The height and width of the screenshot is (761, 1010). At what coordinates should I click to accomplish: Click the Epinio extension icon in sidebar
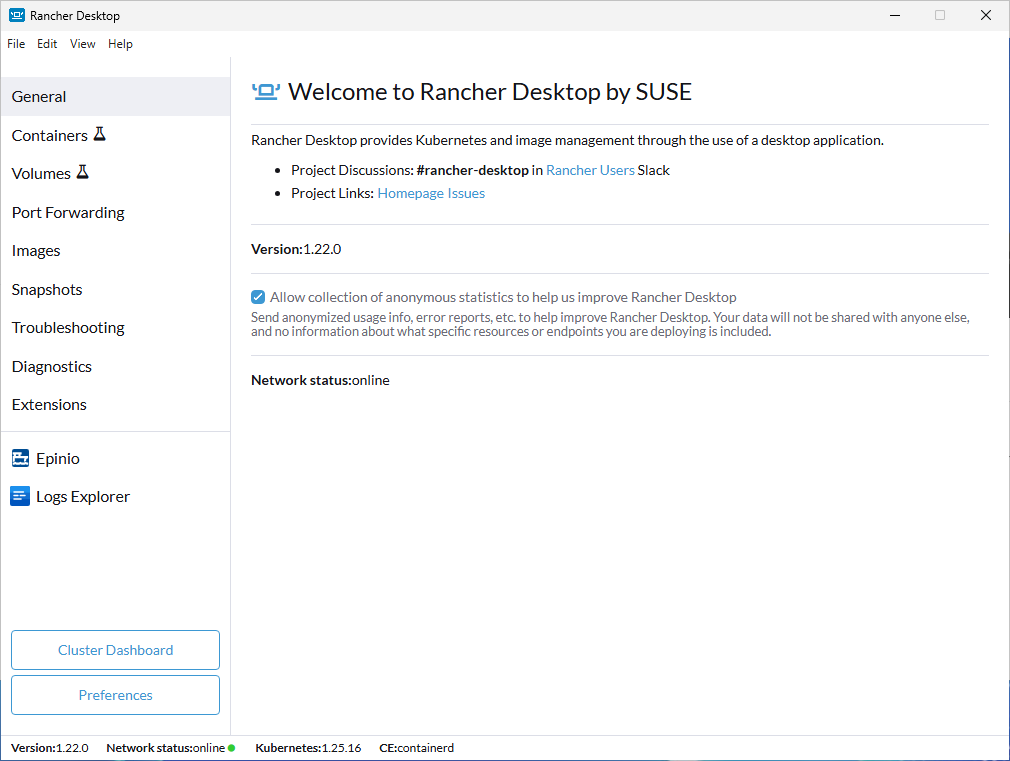tap(20, 458)
